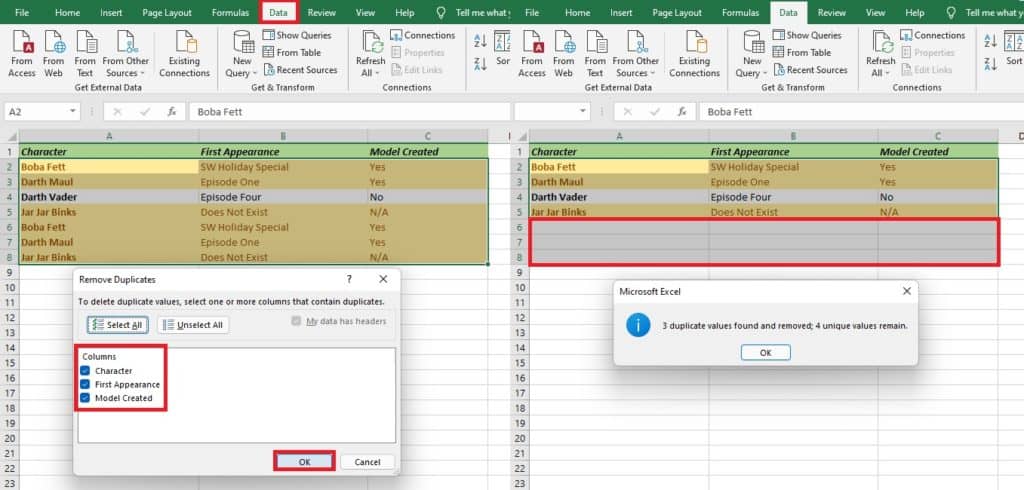The height and width of the screenshot is (490, 1024).
Task: Click the fx Insert Function icon on left
Action: click(172, 112)
